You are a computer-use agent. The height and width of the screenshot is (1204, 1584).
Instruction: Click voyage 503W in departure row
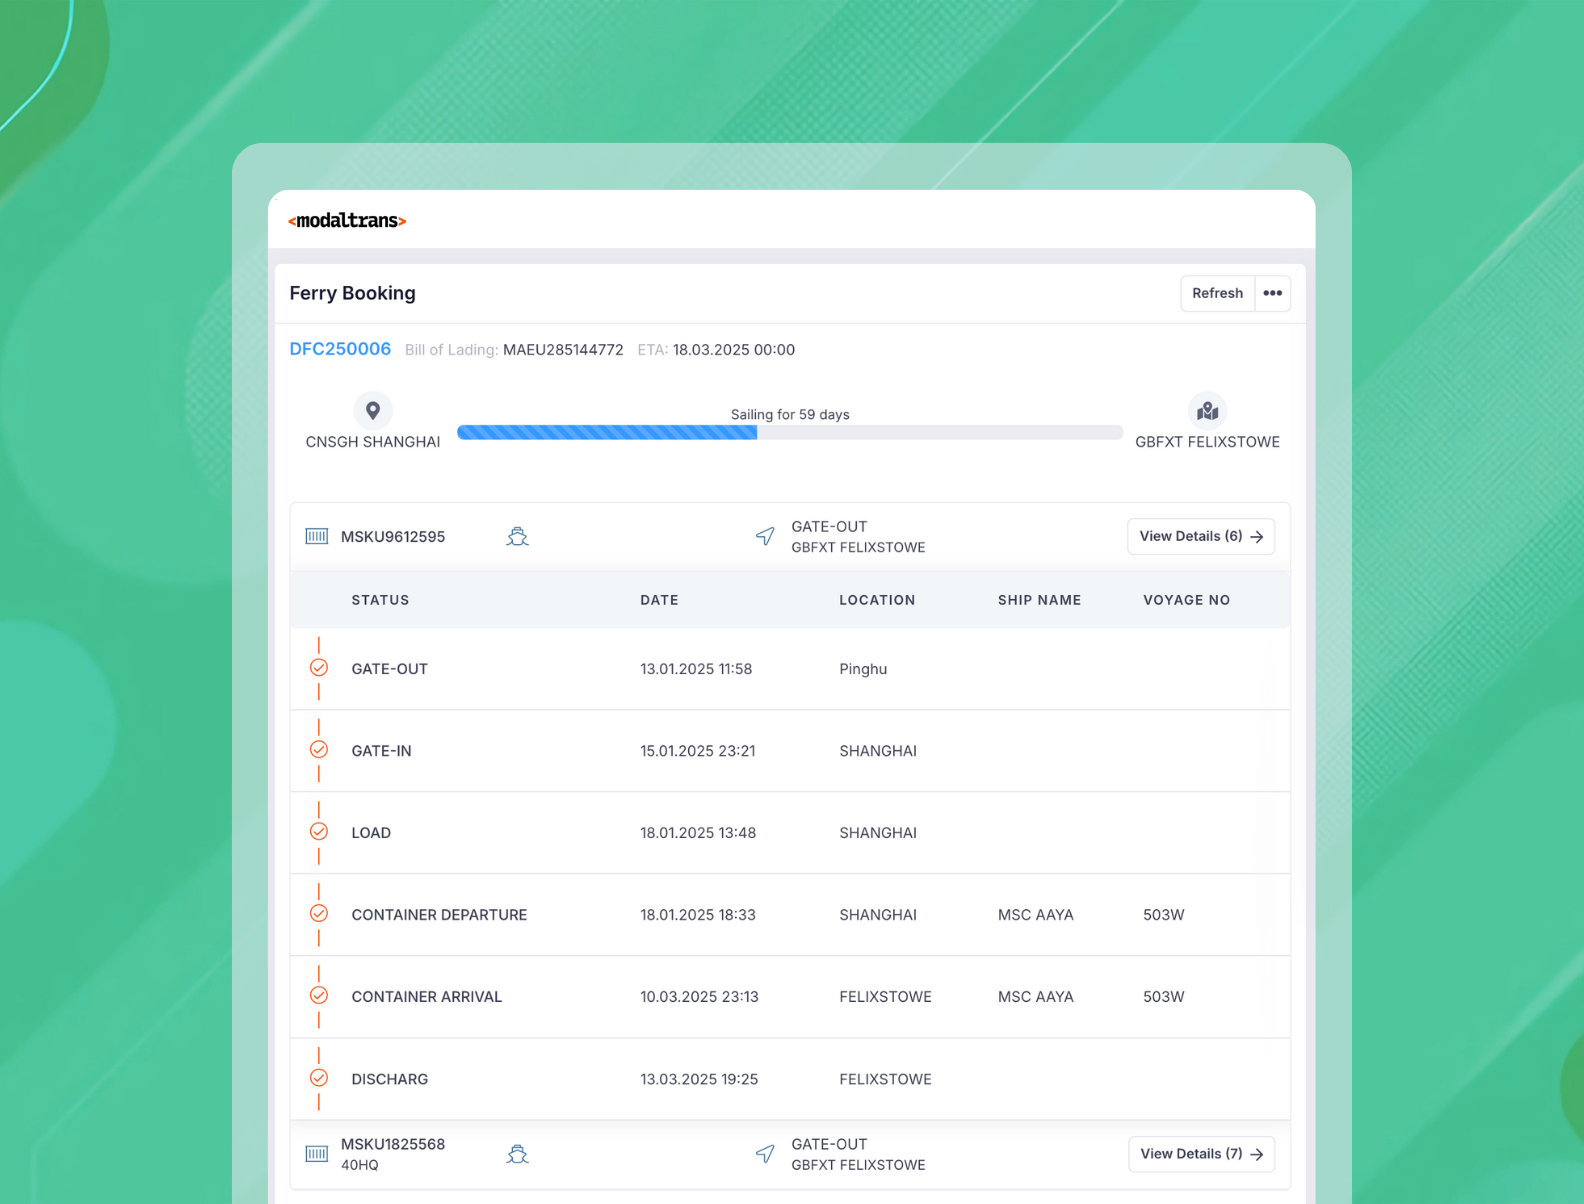click(1164, 915)
